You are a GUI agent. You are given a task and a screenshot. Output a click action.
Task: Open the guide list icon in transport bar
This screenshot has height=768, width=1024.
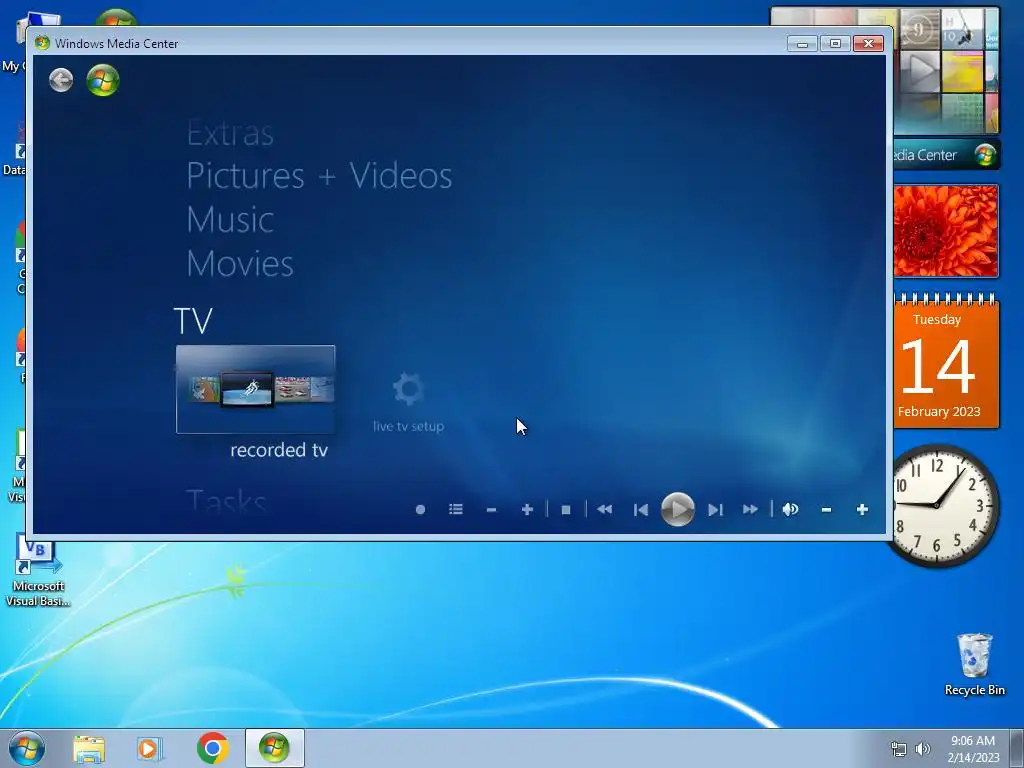(456, 509)
